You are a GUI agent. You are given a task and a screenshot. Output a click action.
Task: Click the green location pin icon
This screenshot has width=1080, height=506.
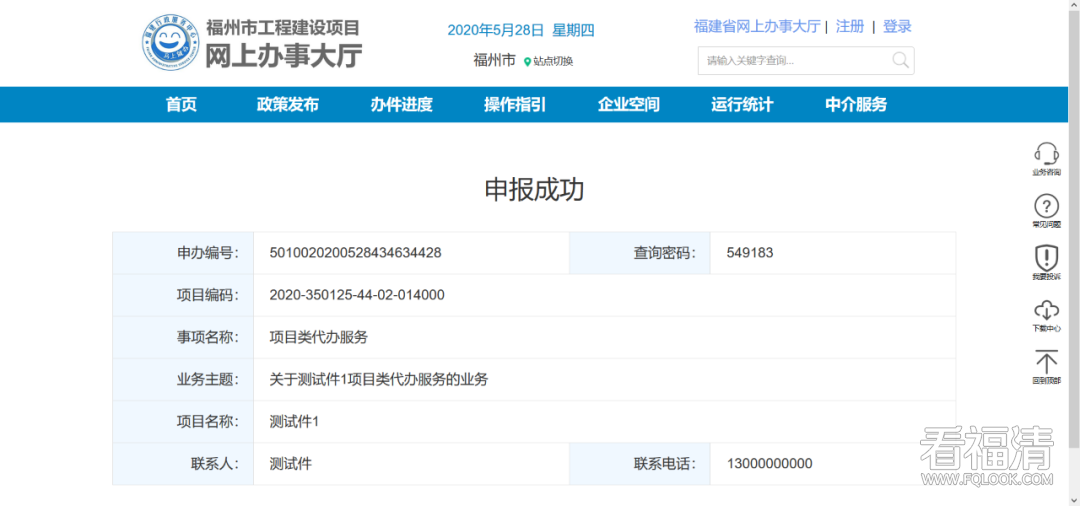click(527, 62)
